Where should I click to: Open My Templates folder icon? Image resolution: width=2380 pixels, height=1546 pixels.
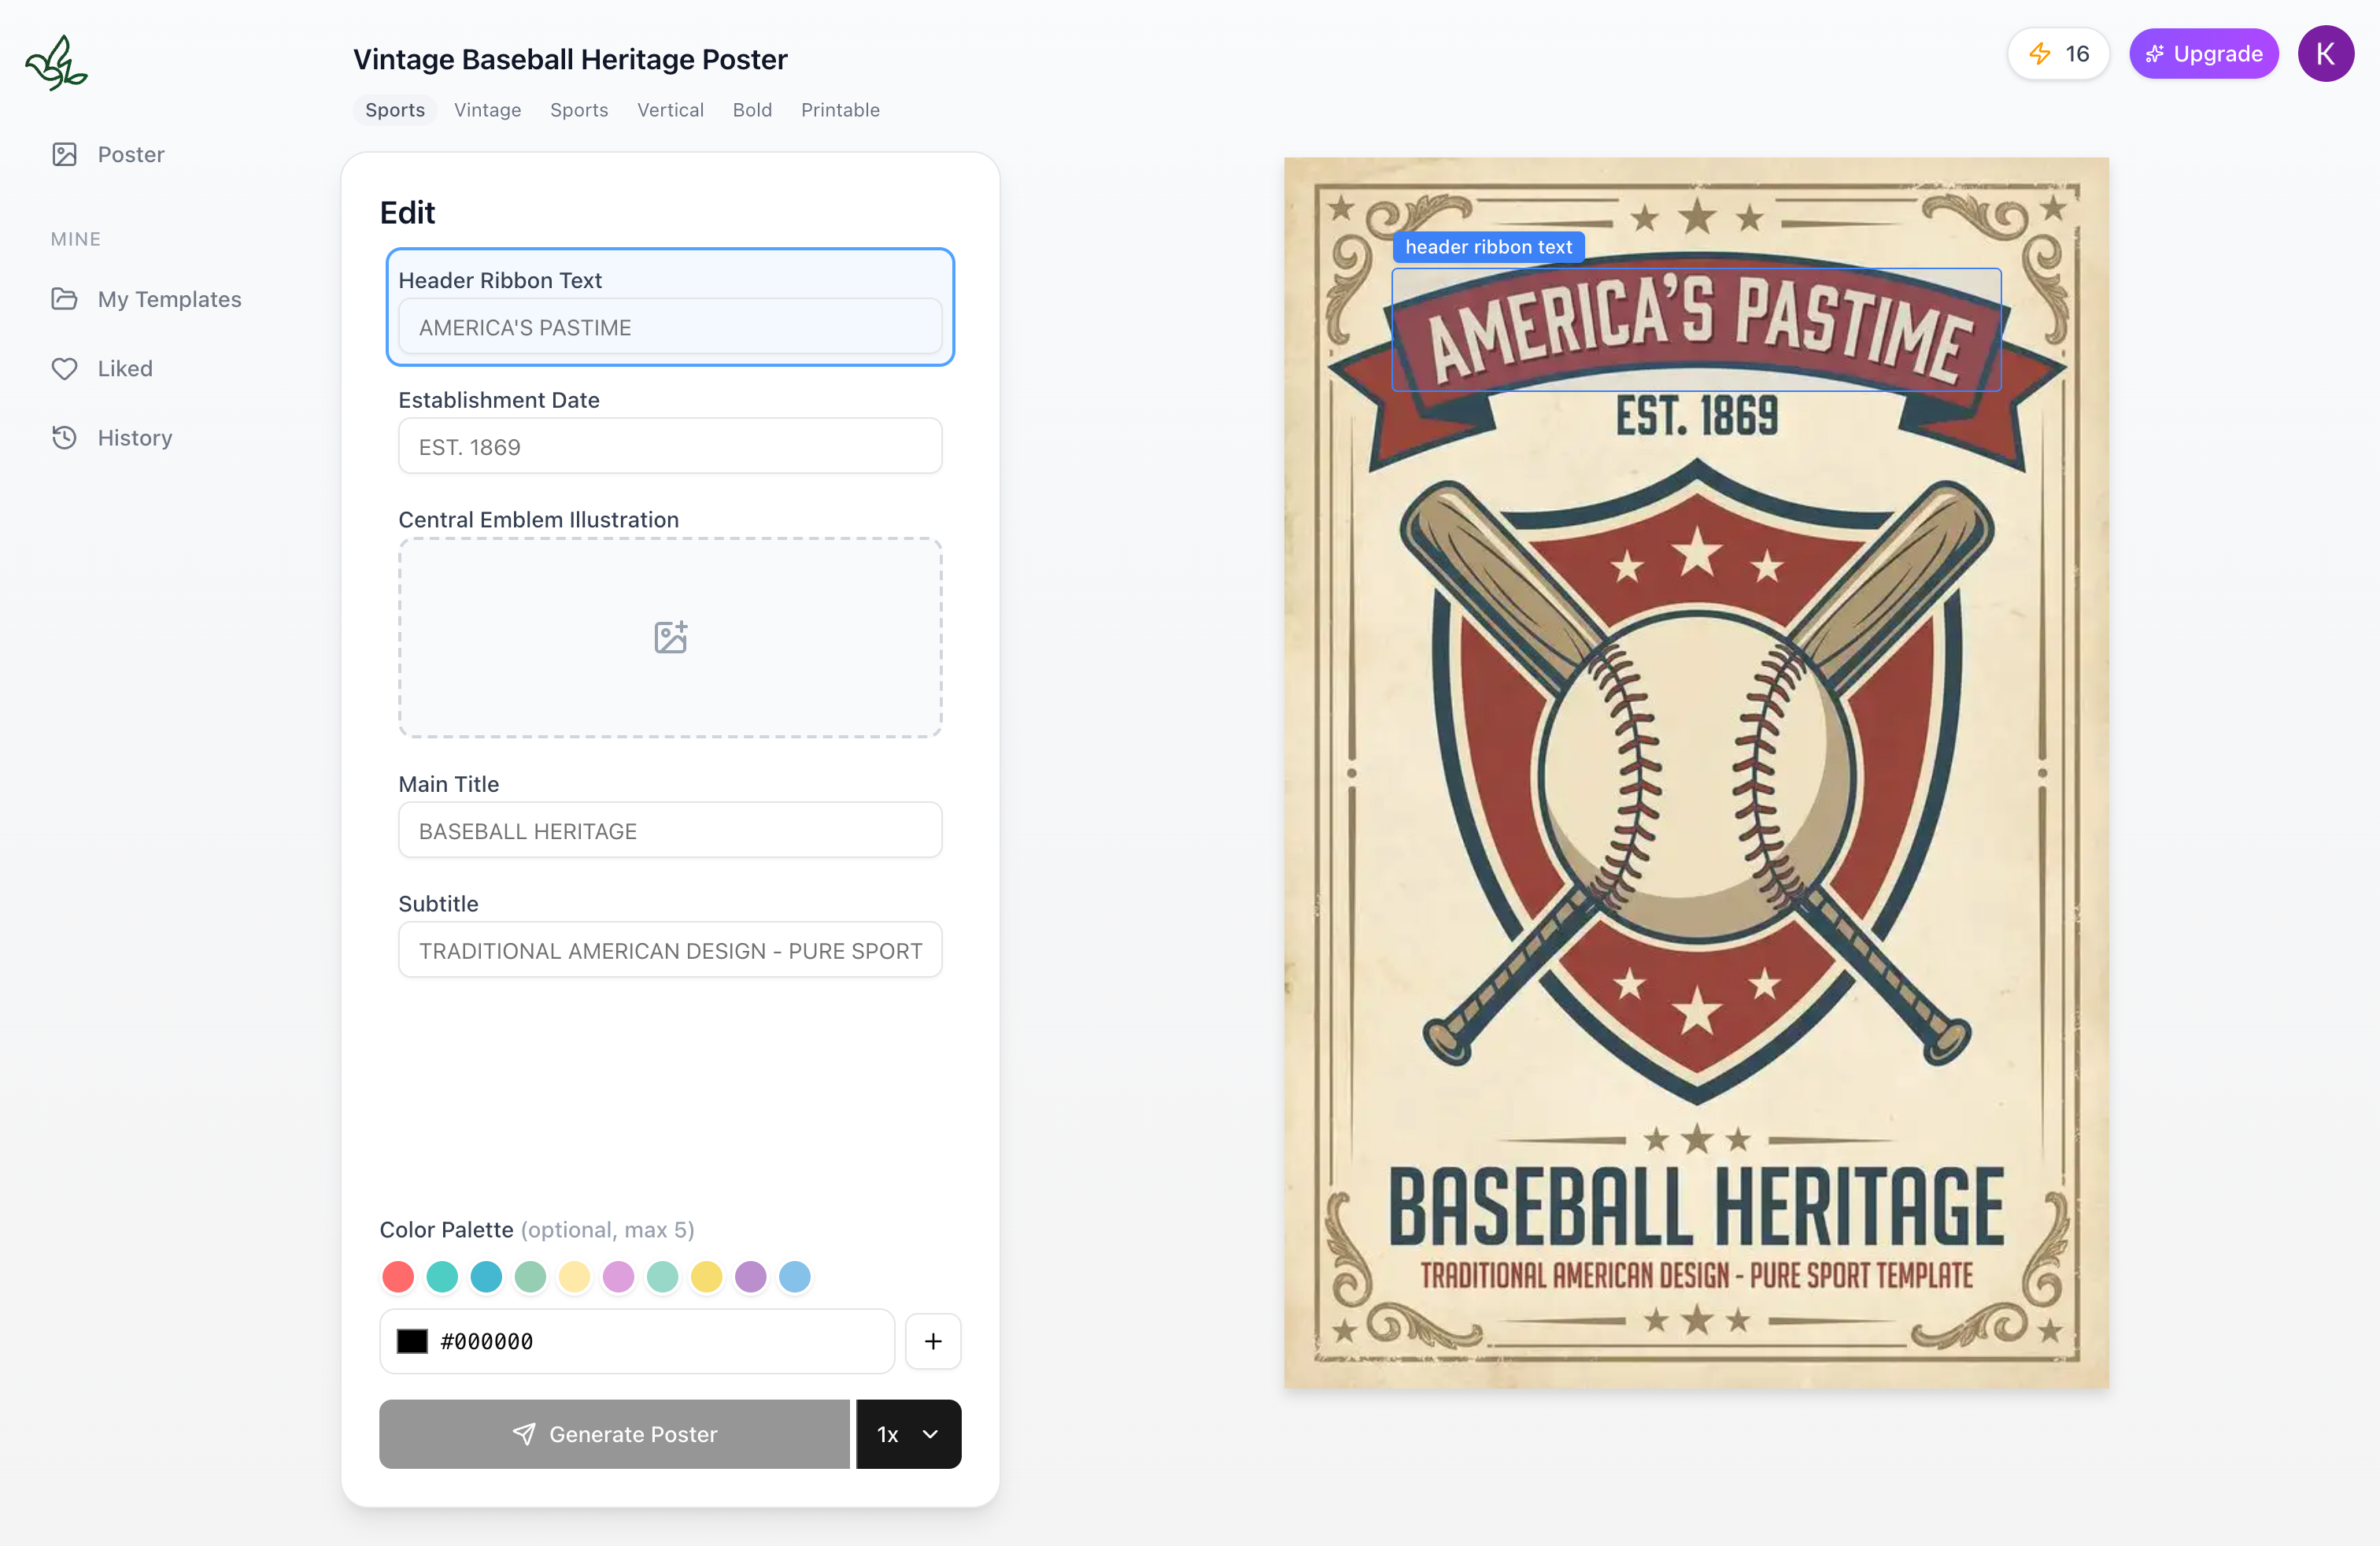[65, 299]
